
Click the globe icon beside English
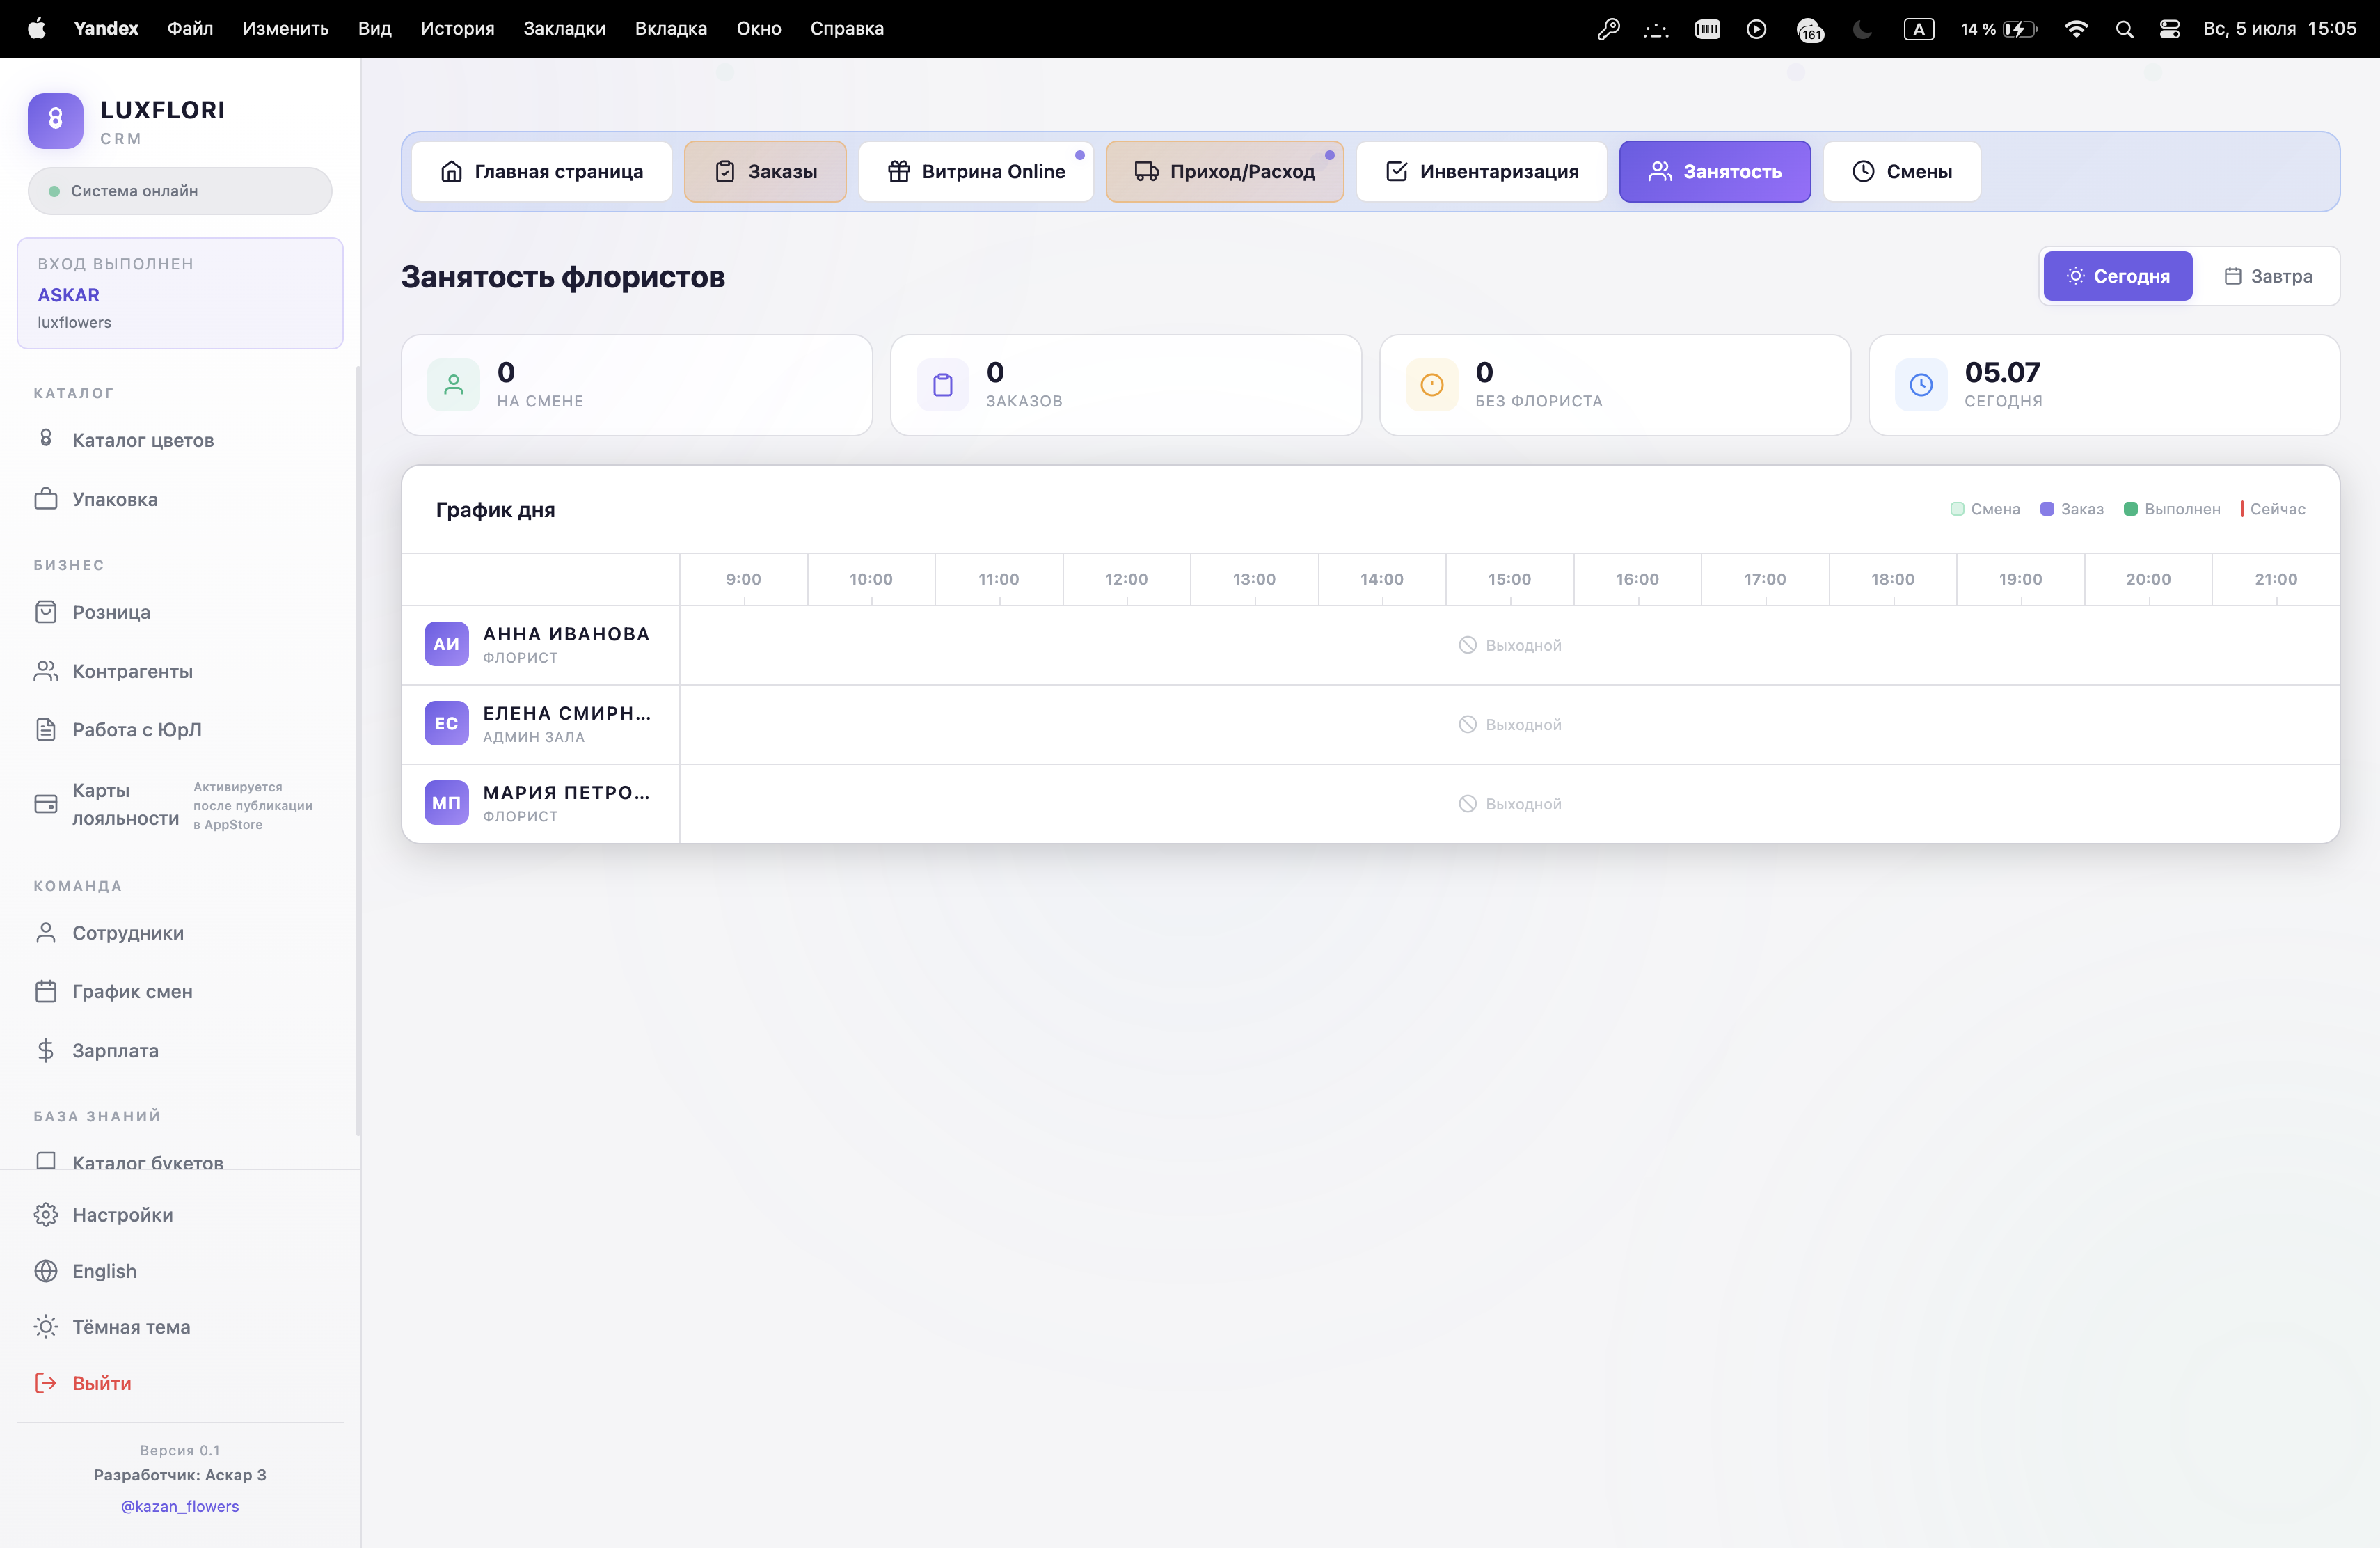[x=46, y=1270]
